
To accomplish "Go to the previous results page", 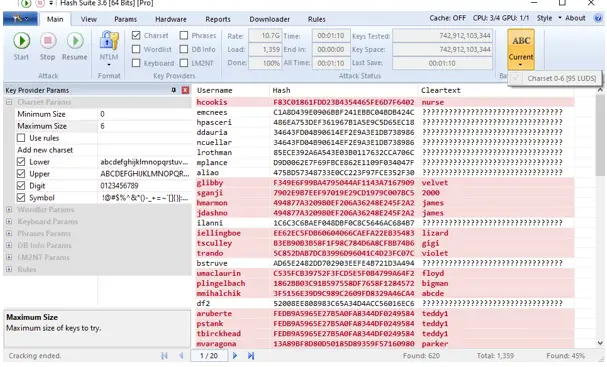I will (x=181, y=355).
